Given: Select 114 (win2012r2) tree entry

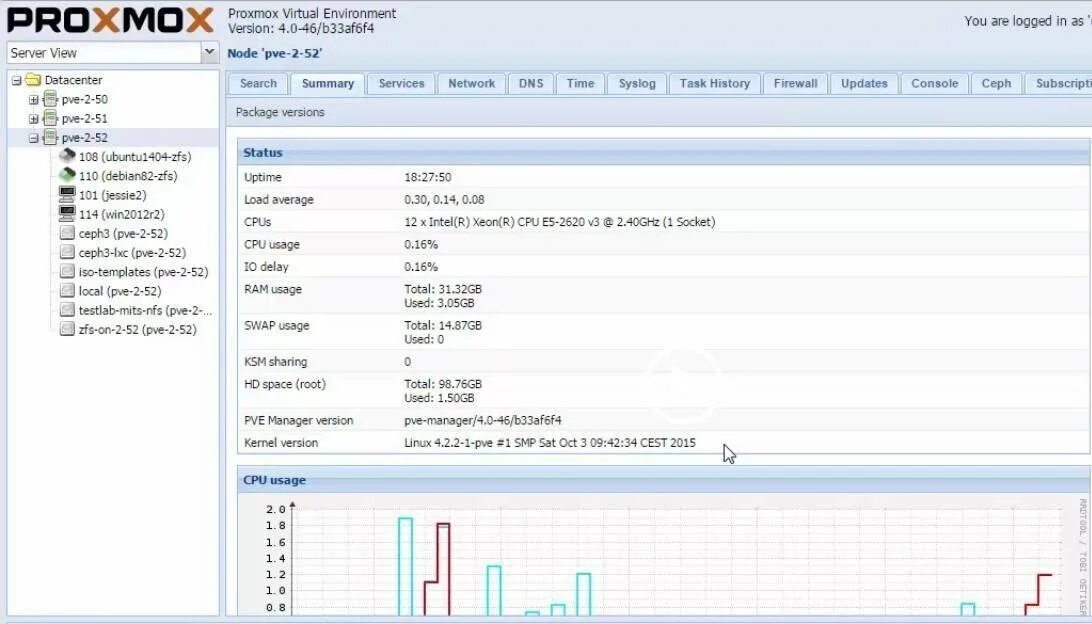Looking at the screenshot, I should click(121, 214).
